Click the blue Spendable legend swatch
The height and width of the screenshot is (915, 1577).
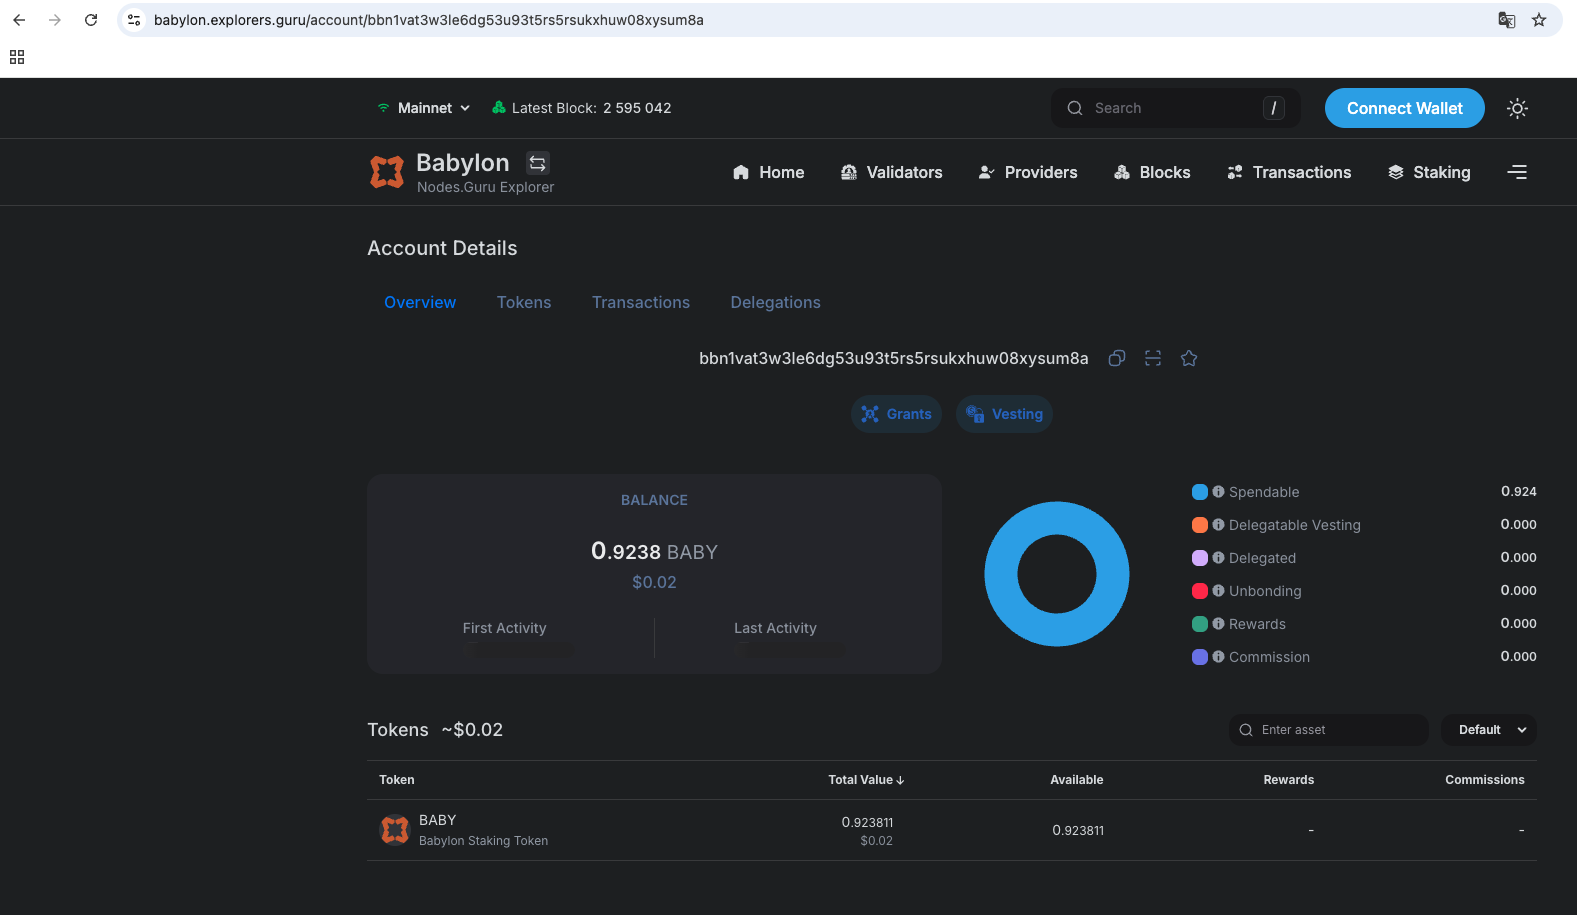point(1200,492)
